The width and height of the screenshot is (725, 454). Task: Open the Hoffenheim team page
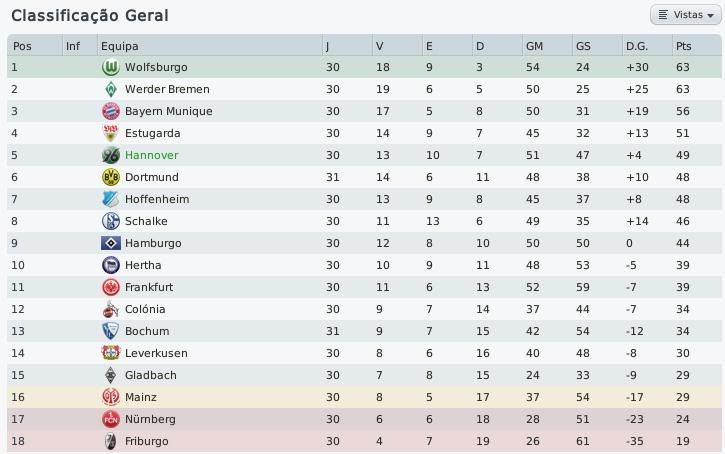click(x=157, y=199)
